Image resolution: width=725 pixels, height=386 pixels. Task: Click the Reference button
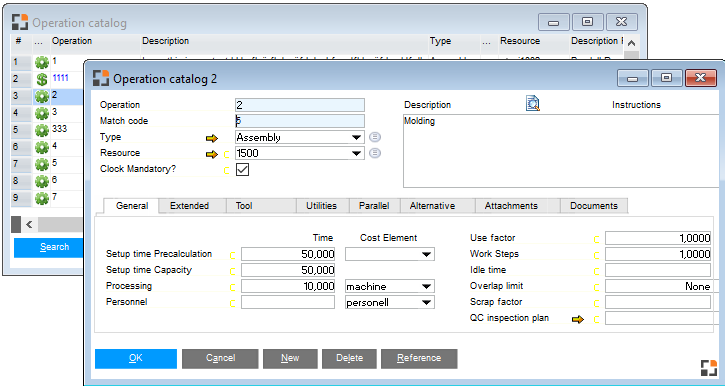(x=419, y=358)
